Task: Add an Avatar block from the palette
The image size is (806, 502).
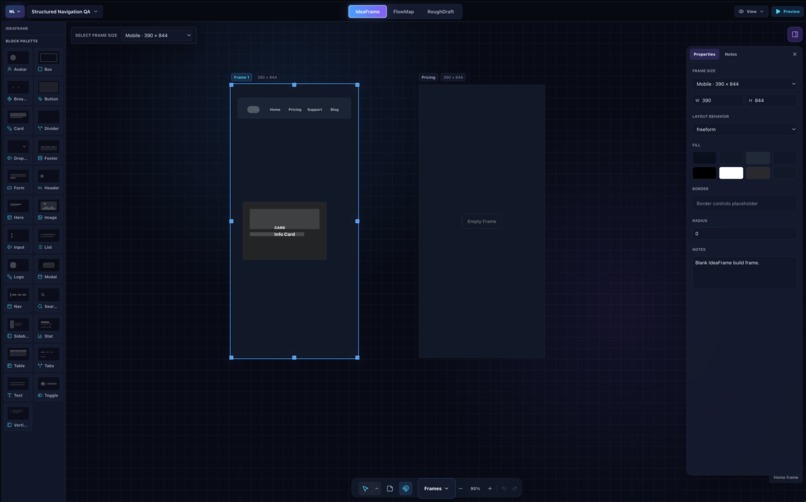Action: (18, 62)
